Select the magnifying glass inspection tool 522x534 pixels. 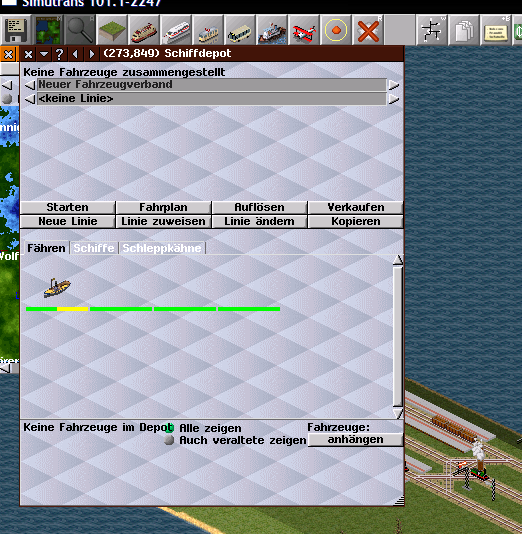(80, 30)
